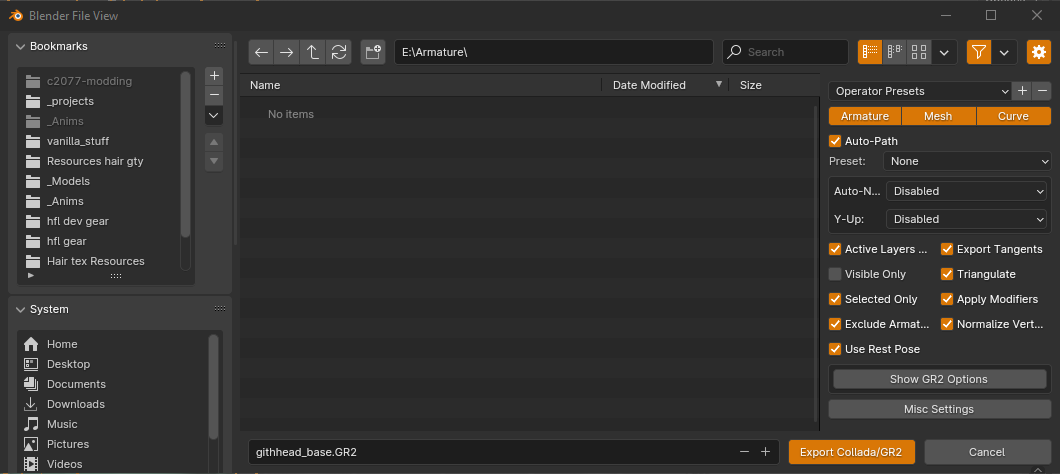Viewport: 1060px width, 474px height.
Task: Open filter settings dropdown arrow
Action: coord(1005,52)
